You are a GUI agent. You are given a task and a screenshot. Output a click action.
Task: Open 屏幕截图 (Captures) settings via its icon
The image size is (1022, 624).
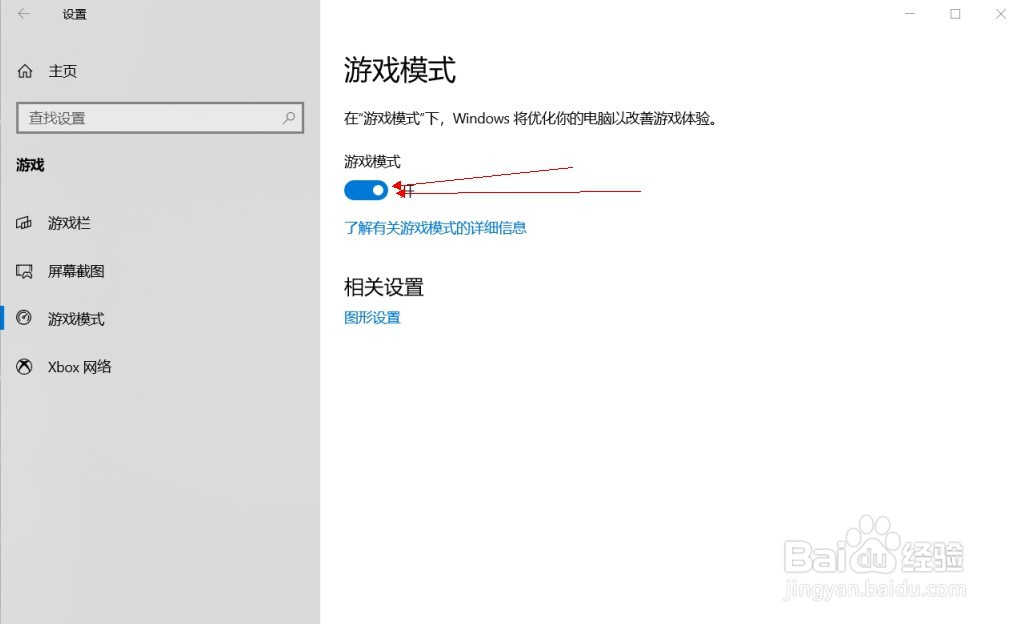(23, 270)
